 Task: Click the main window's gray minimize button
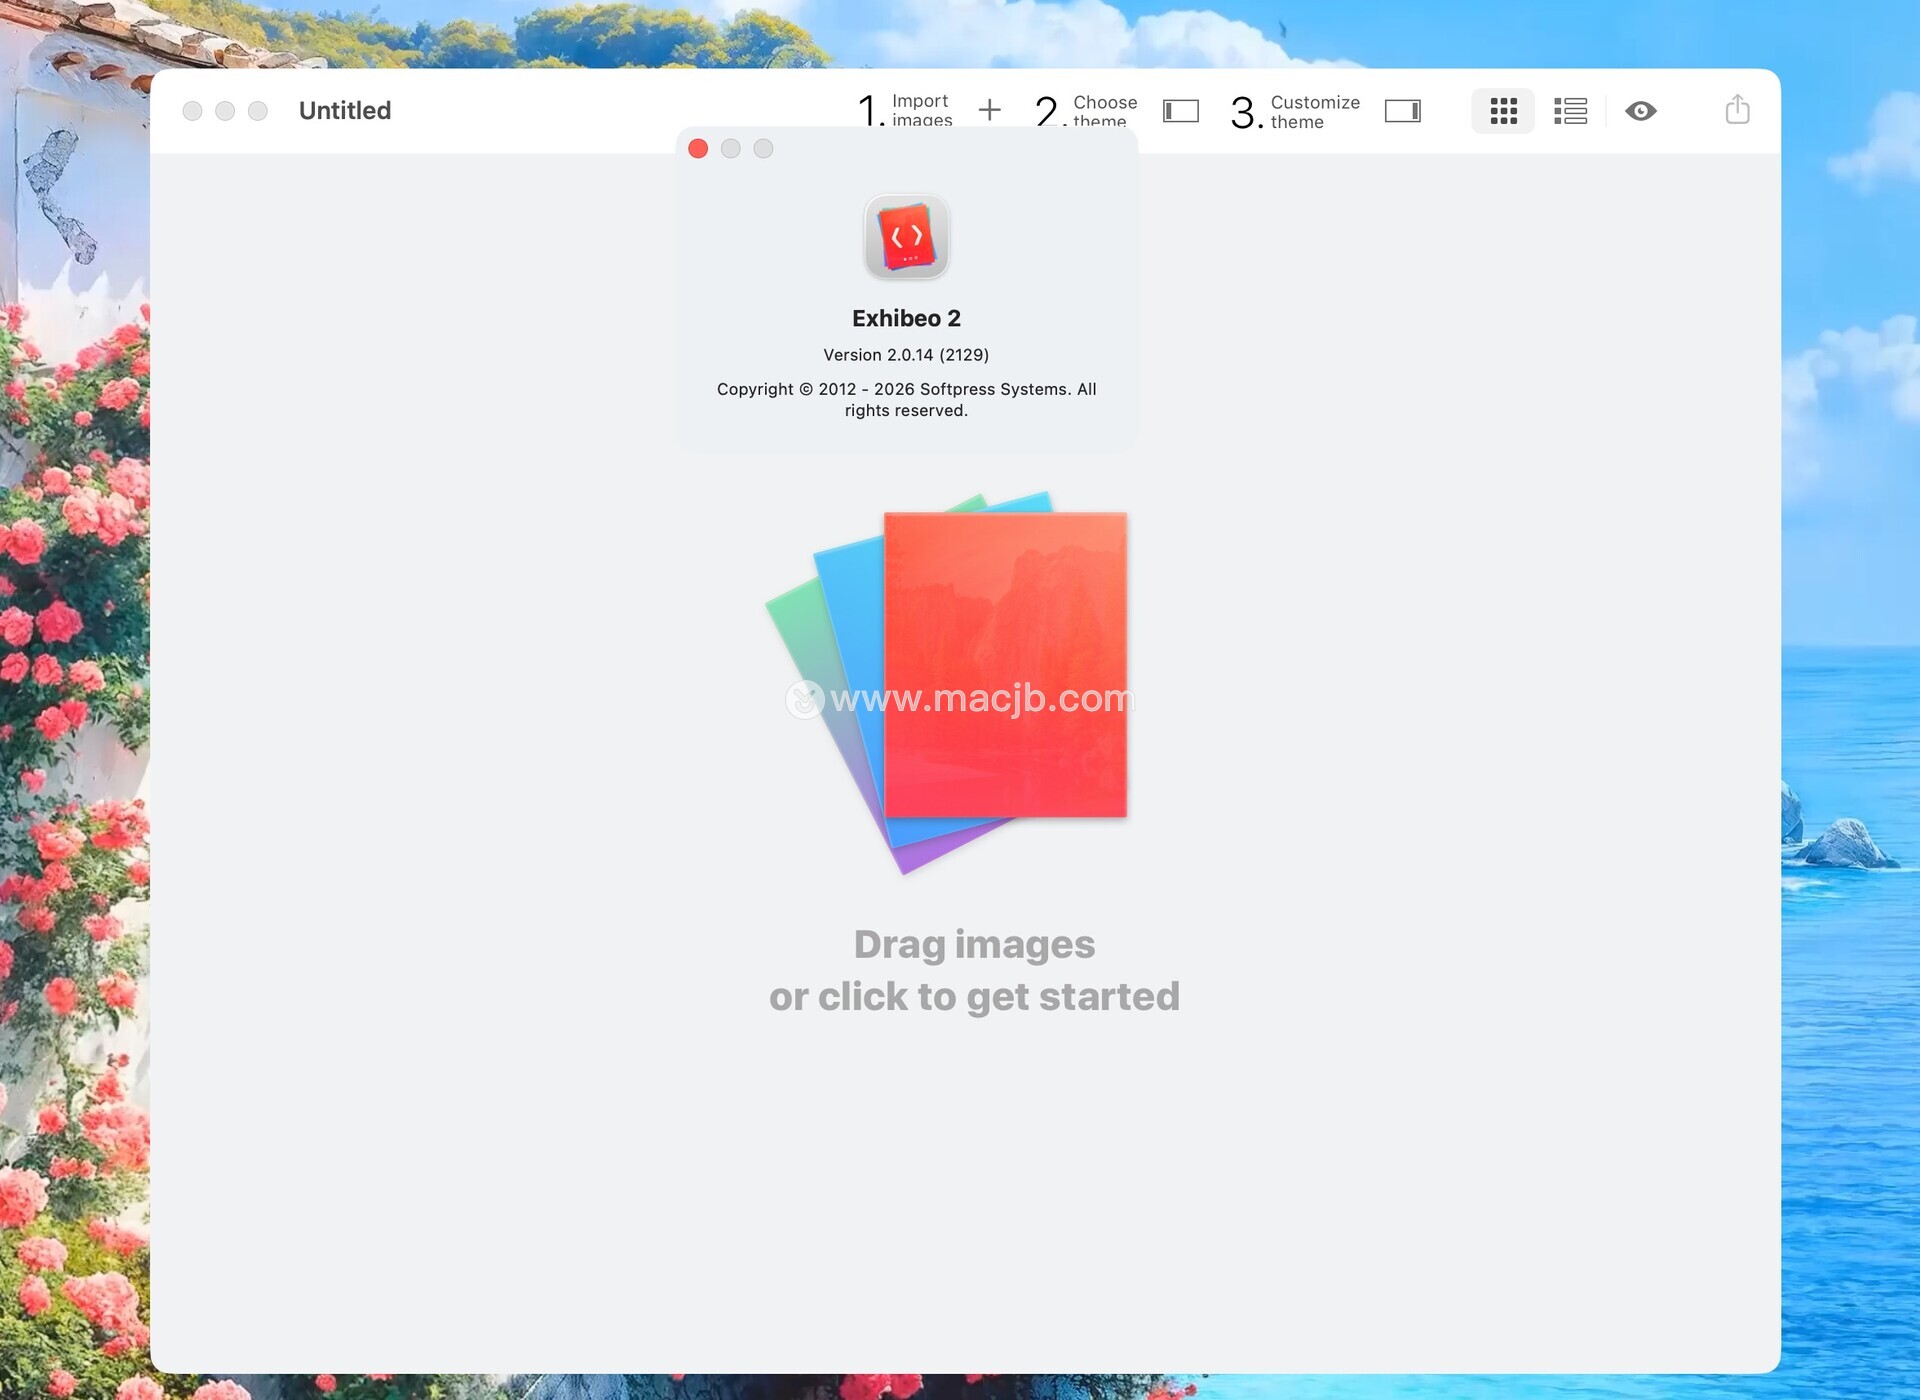click(x=225, y=111)
